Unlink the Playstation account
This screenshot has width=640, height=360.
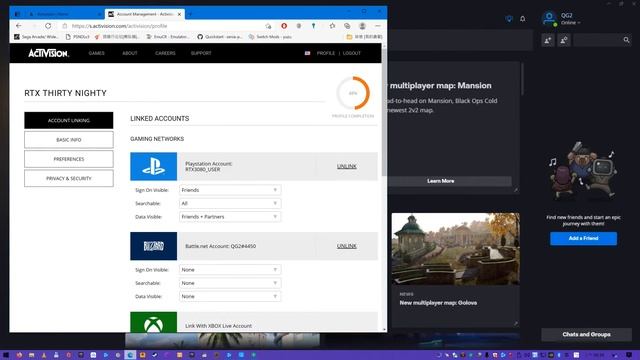(347, 166)
